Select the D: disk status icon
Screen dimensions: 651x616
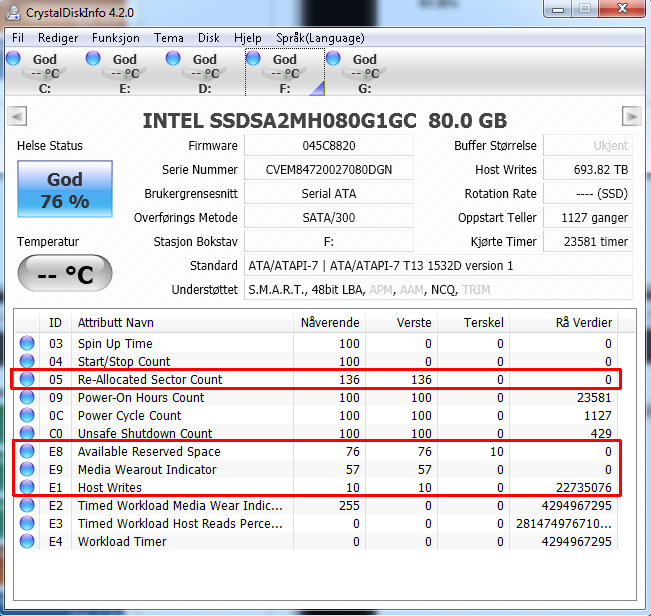173,58
